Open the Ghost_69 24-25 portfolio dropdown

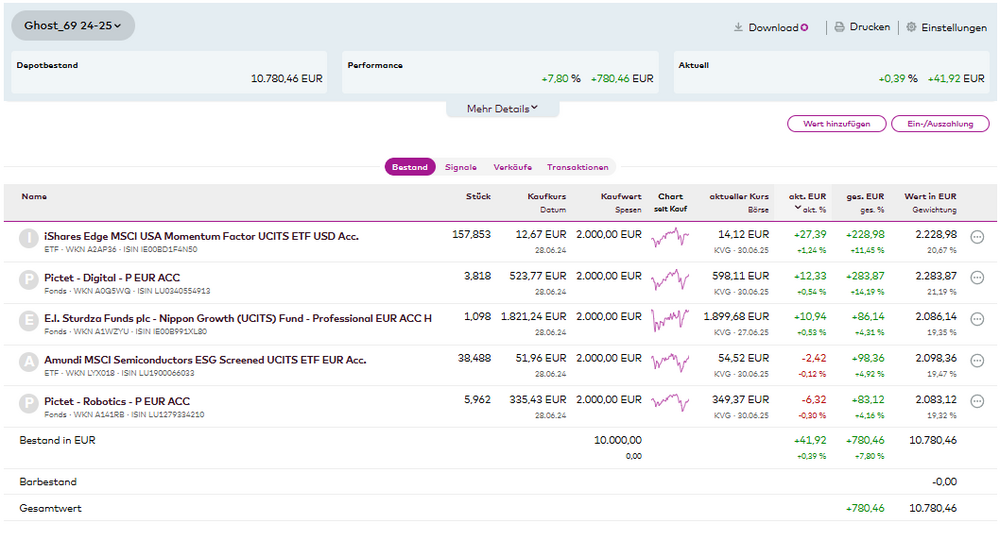pos(73,26)
